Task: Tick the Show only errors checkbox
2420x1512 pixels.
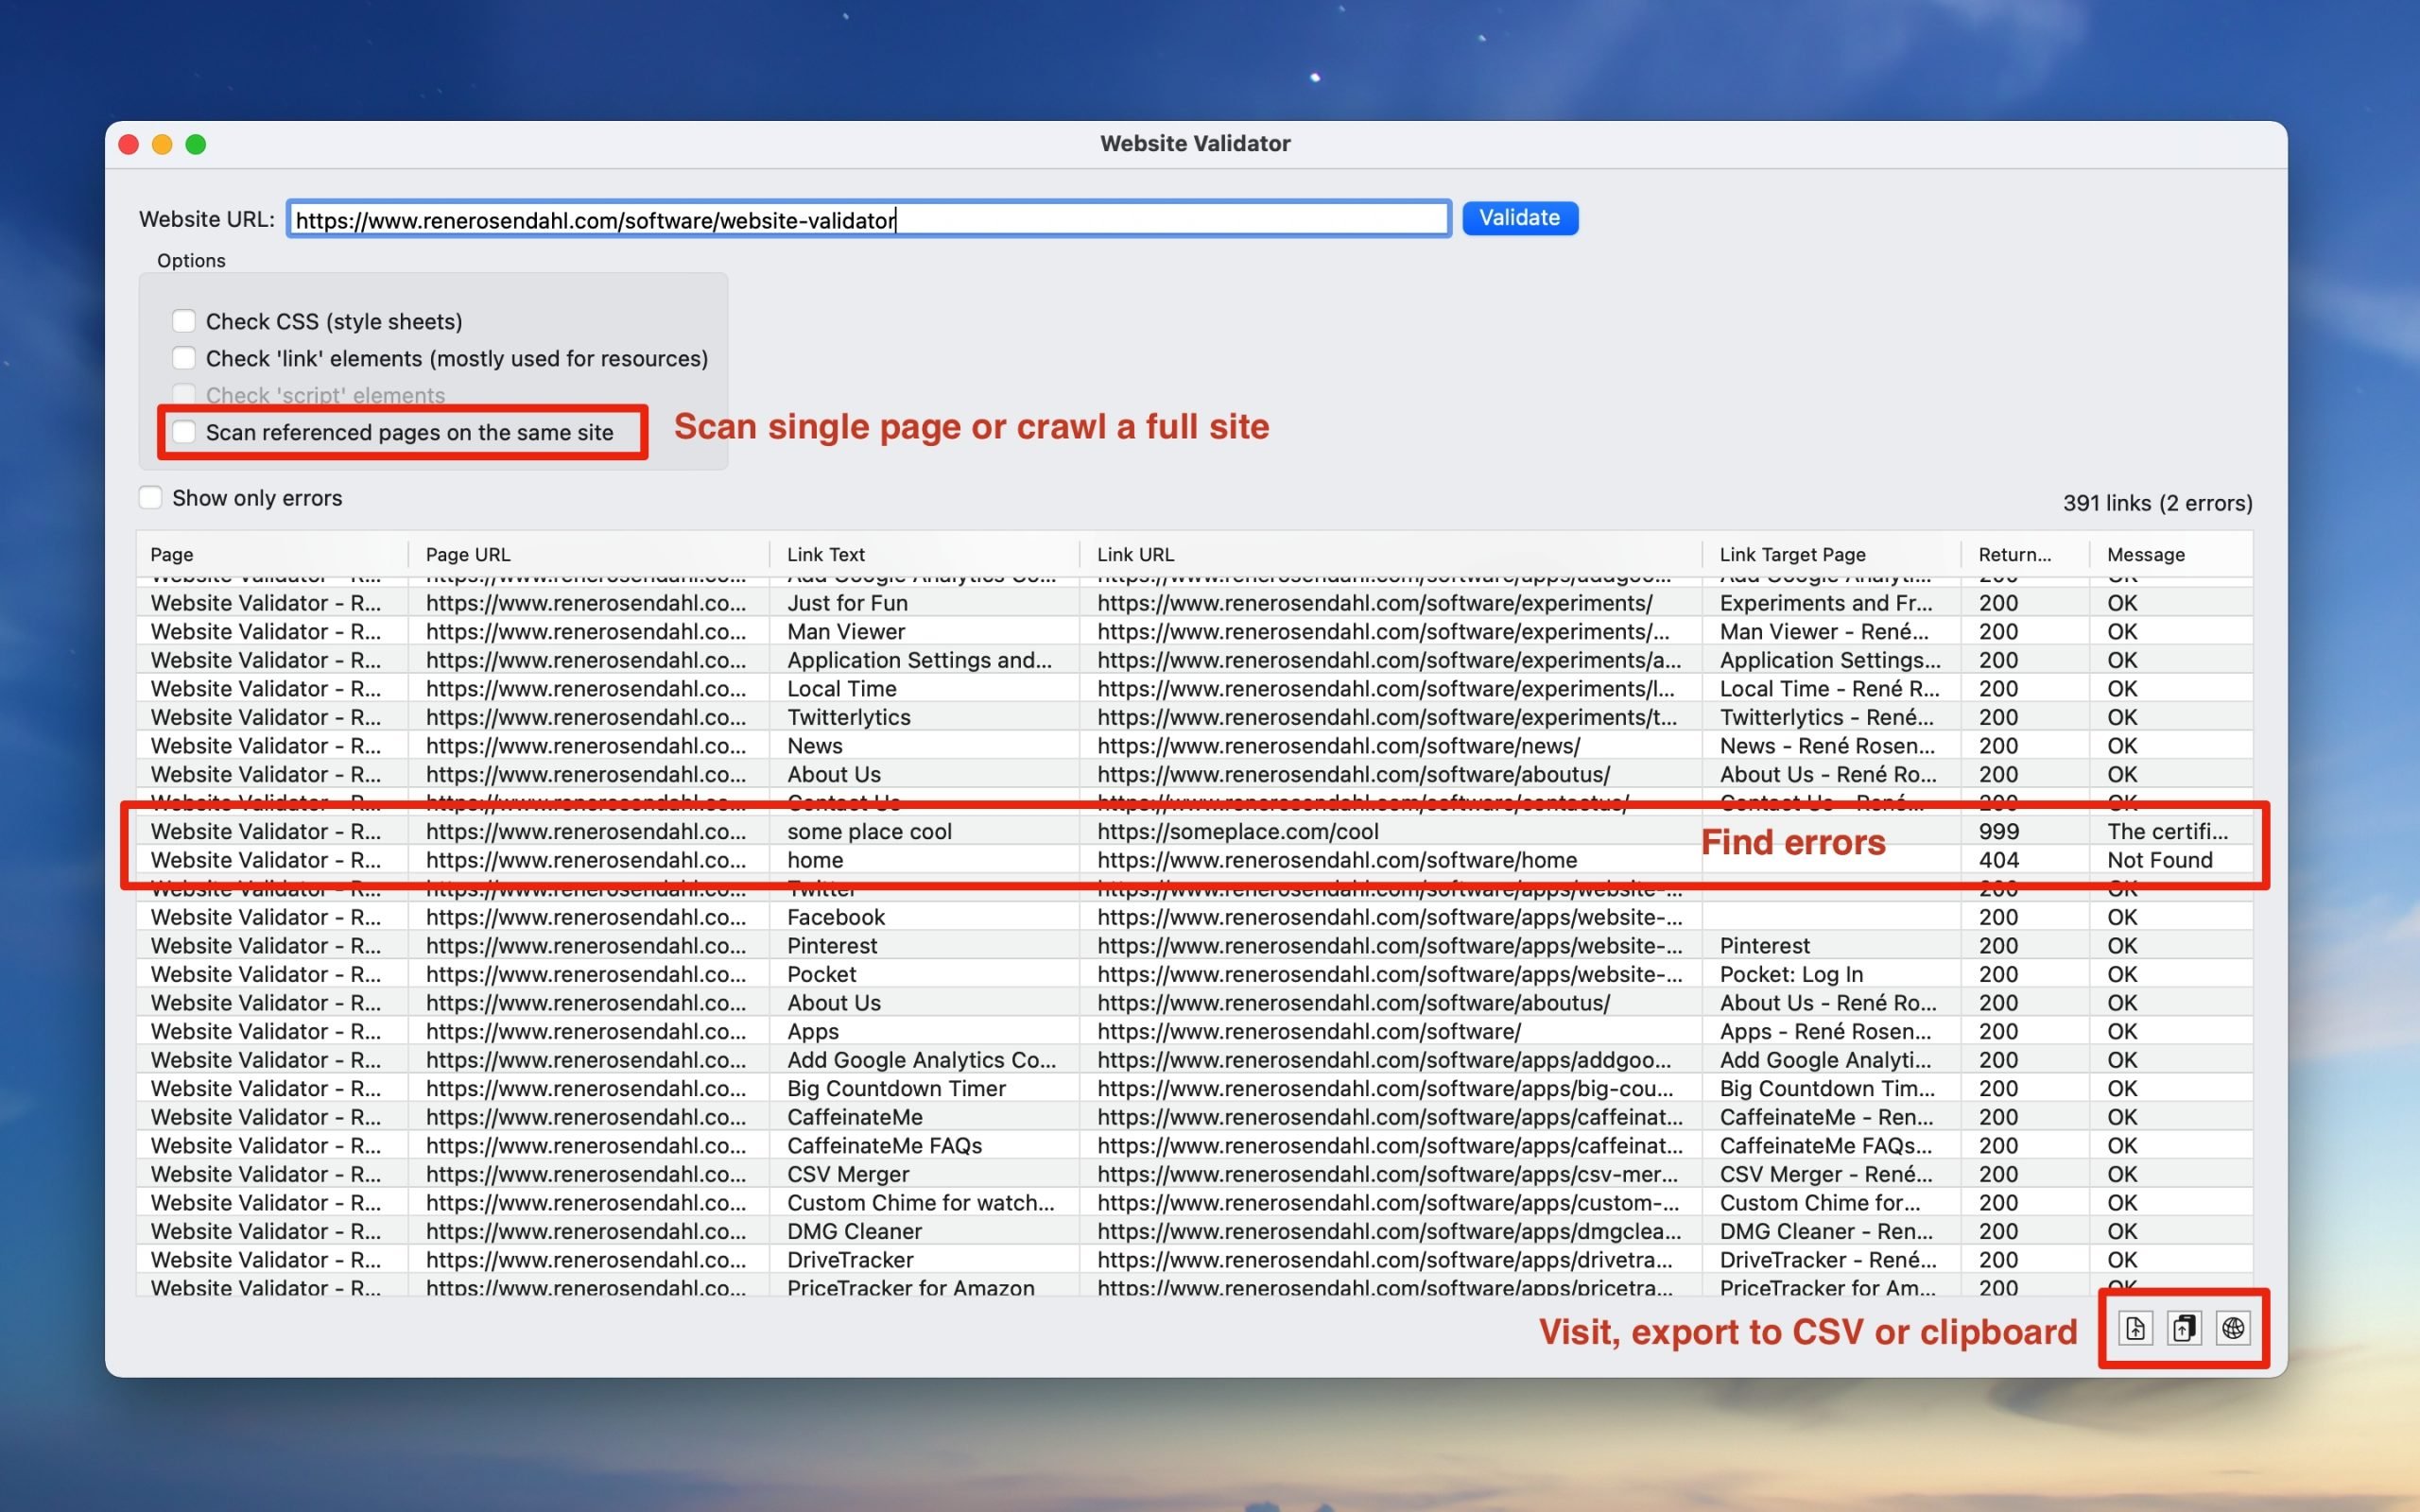Action: 150,498
